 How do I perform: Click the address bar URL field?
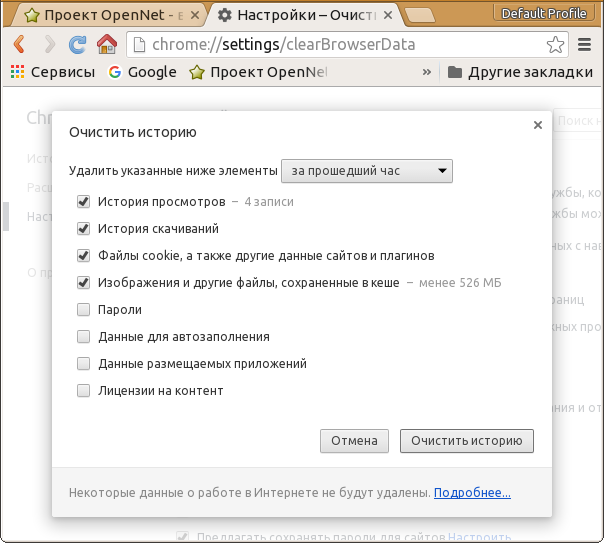pyautogui.click(x=340, y=45)
